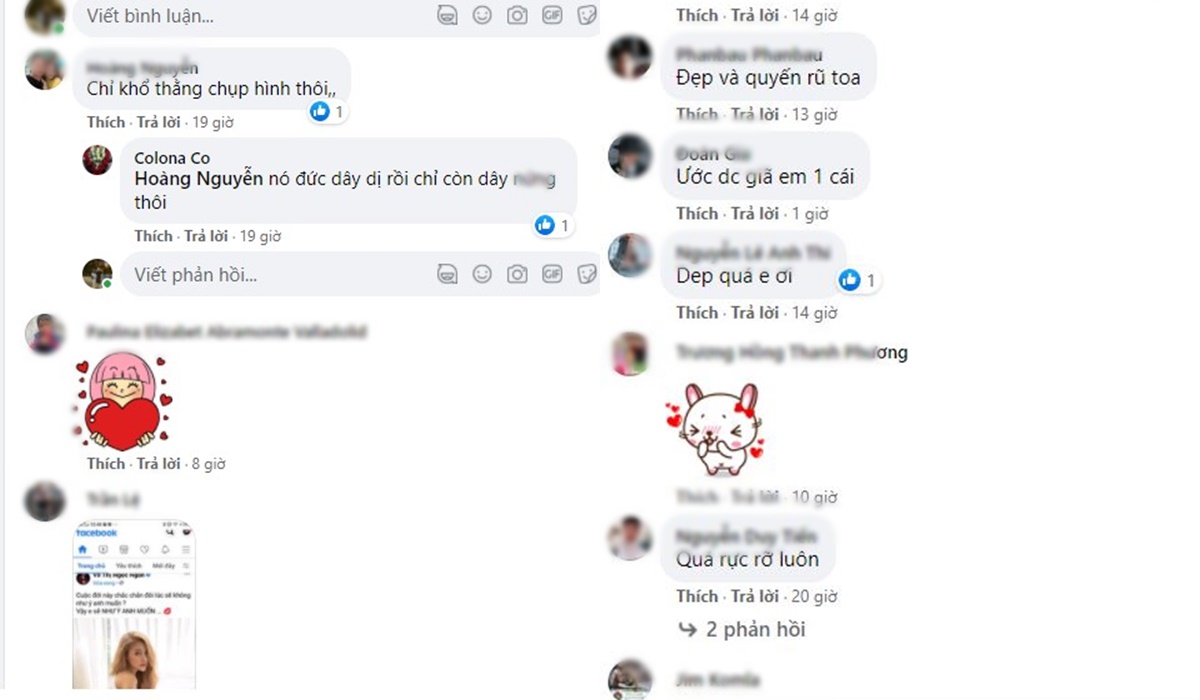Like the 'Quá rực rỡ luôn' comment
The height and width of the screenshot is (700, 1200).
[695, 596]
